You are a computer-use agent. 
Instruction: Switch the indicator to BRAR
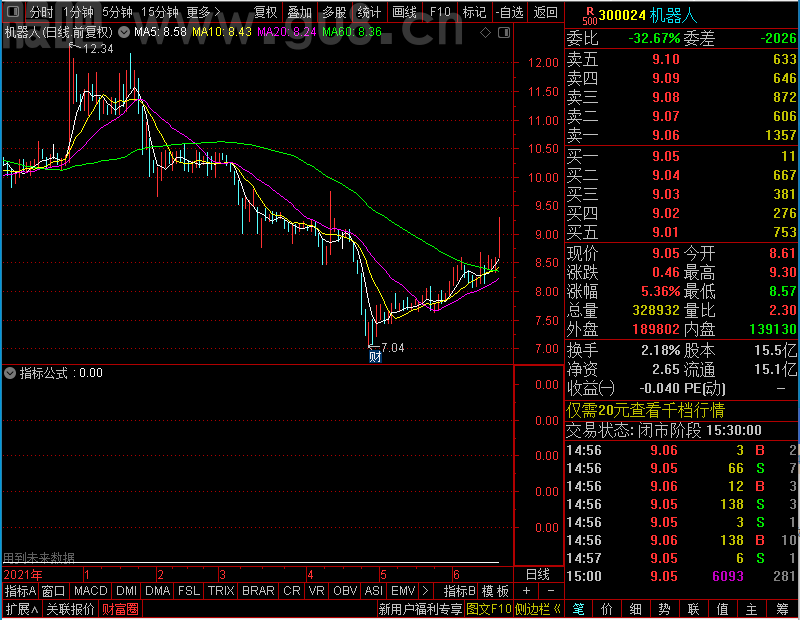258,591
